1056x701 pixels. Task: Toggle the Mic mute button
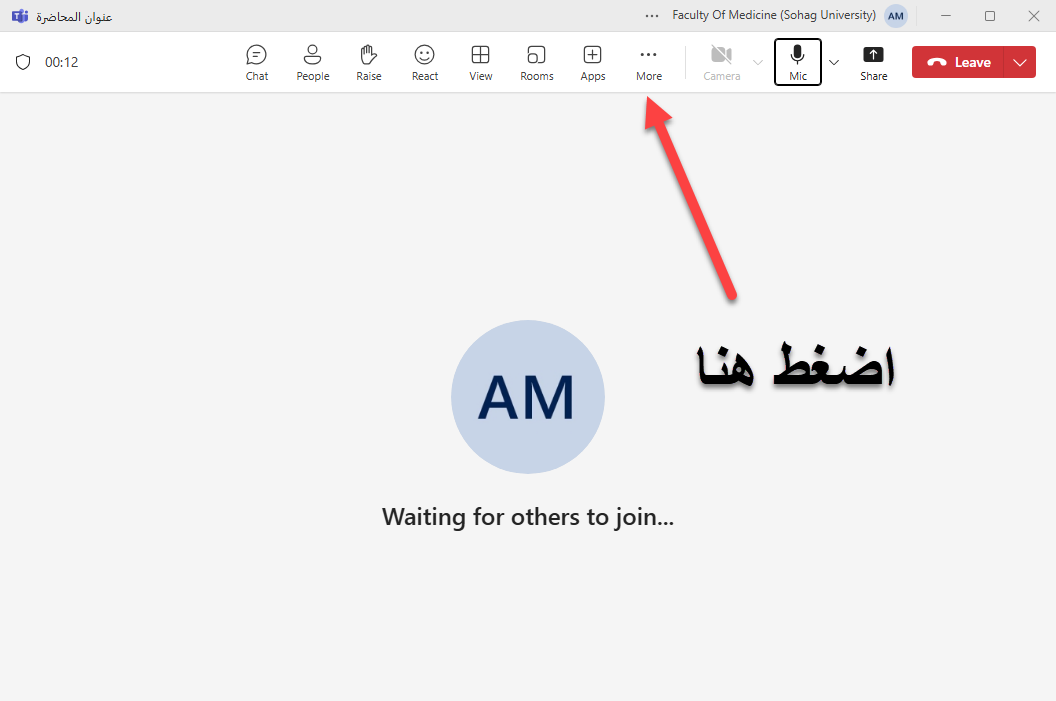click(798, 62)
